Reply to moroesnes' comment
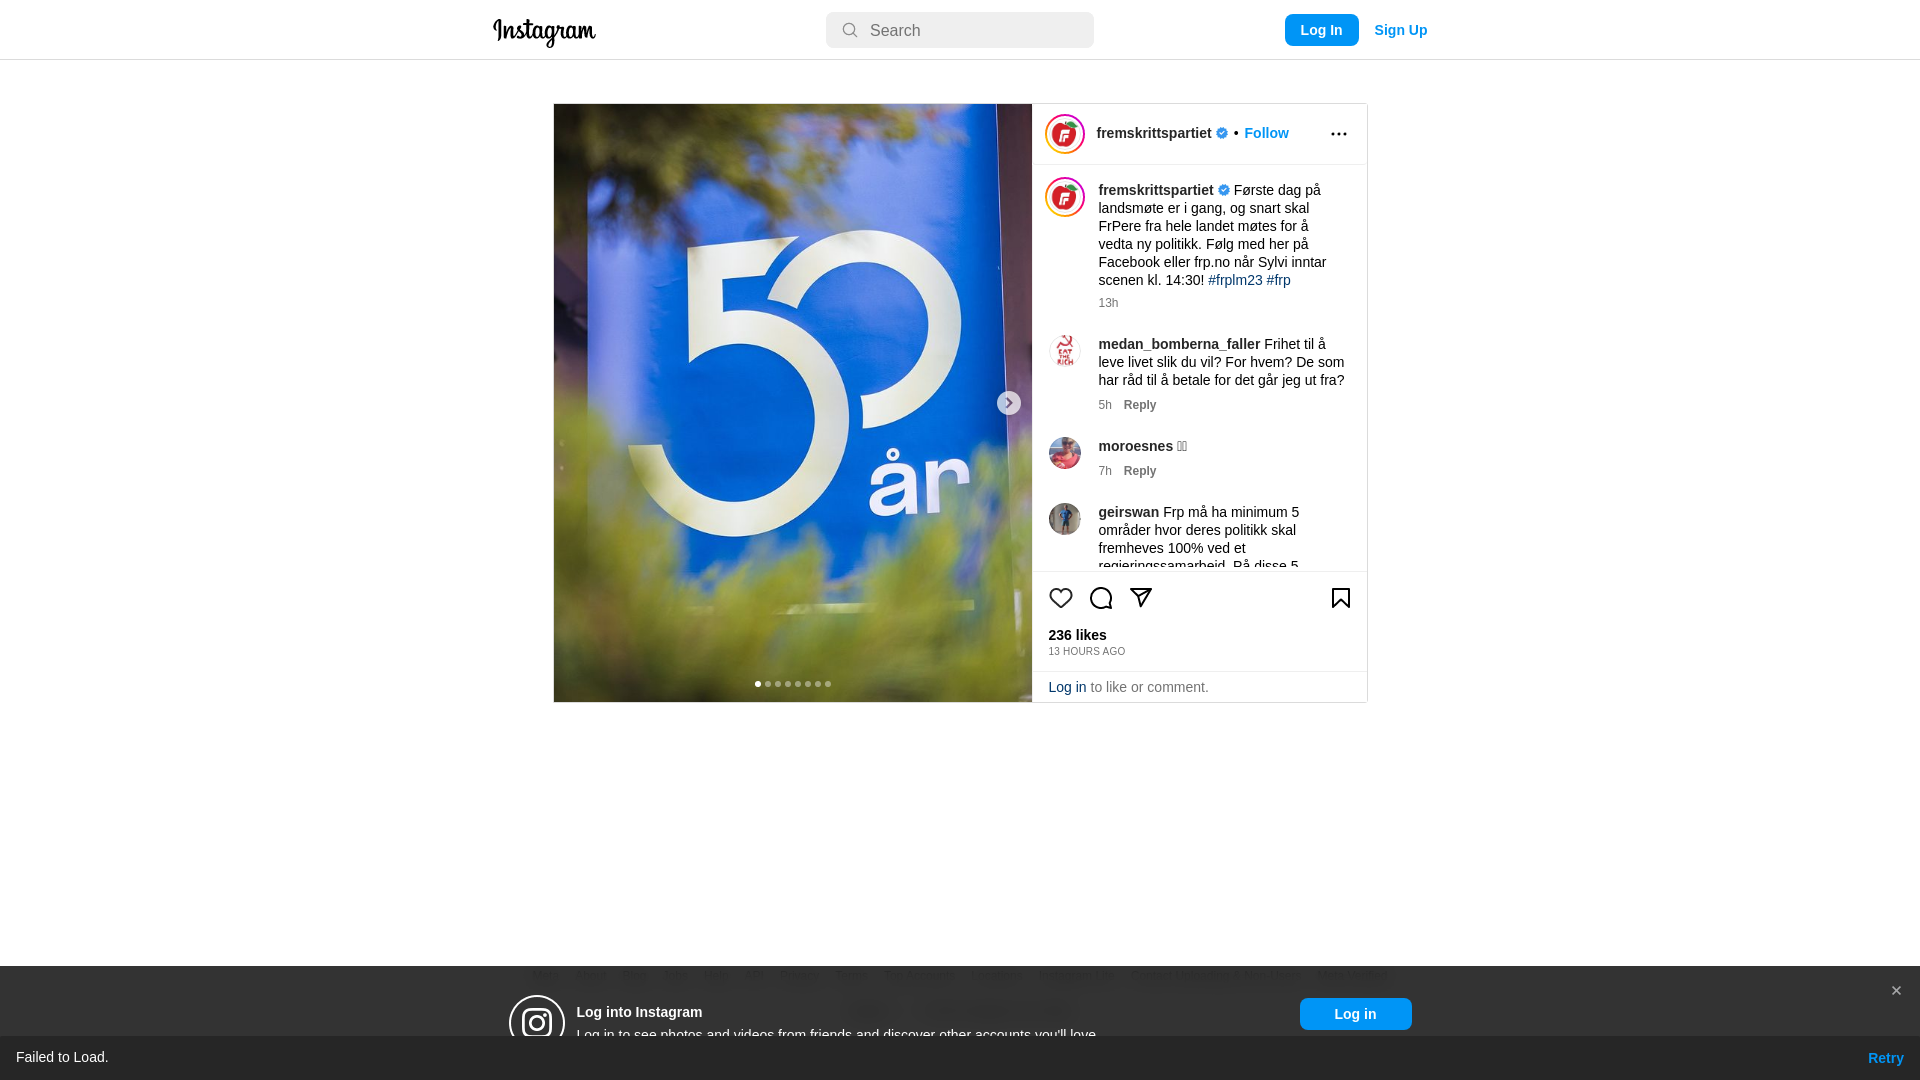Screen dimensions: 1920x1080 1139,471
